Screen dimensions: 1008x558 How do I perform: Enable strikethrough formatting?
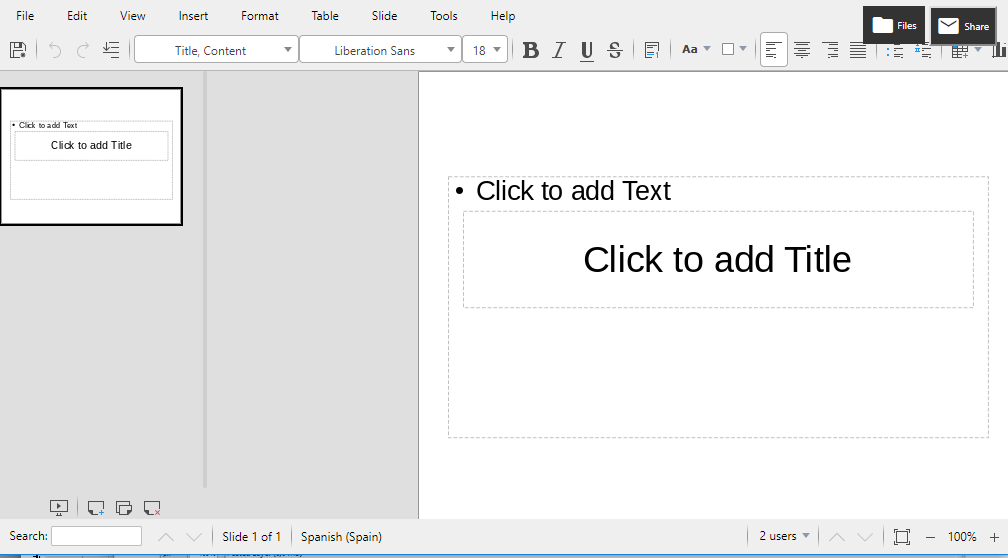615,50
